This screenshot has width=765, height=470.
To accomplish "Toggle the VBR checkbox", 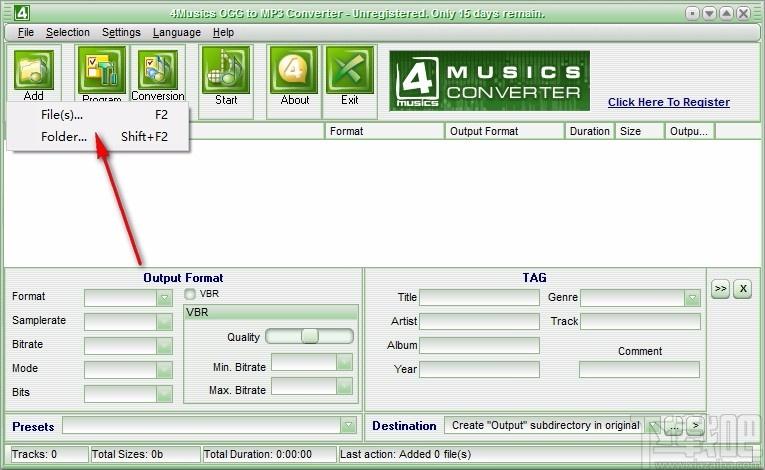I will [x=190, y=294].
